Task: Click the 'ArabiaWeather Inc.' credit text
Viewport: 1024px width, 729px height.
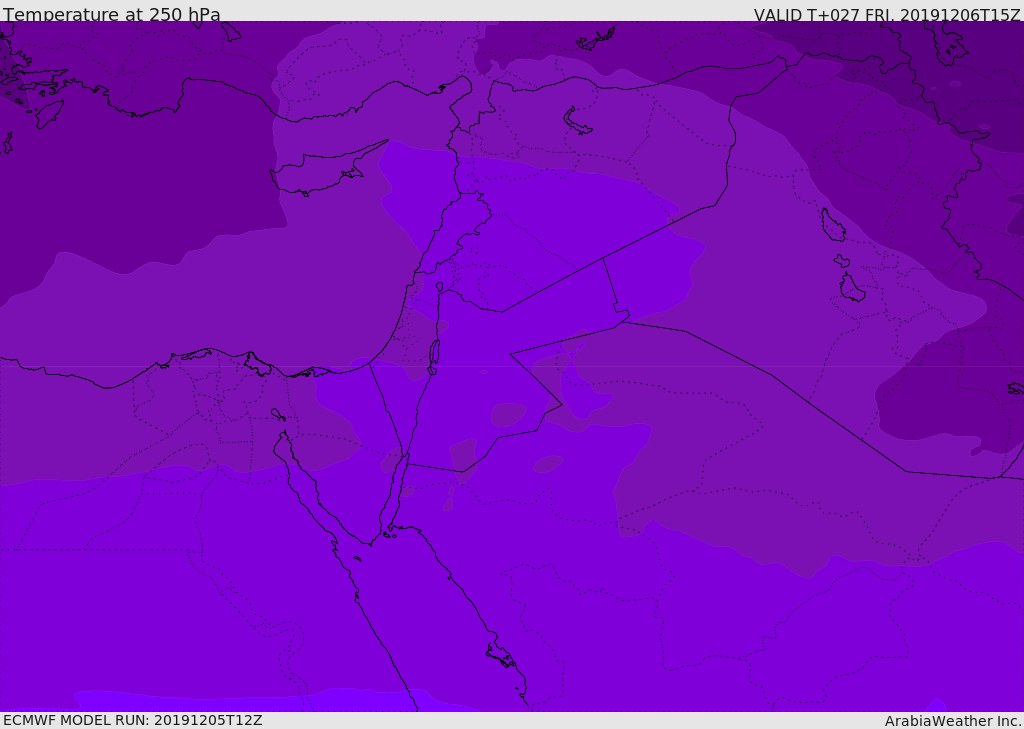Action: (x=953, y=721)
